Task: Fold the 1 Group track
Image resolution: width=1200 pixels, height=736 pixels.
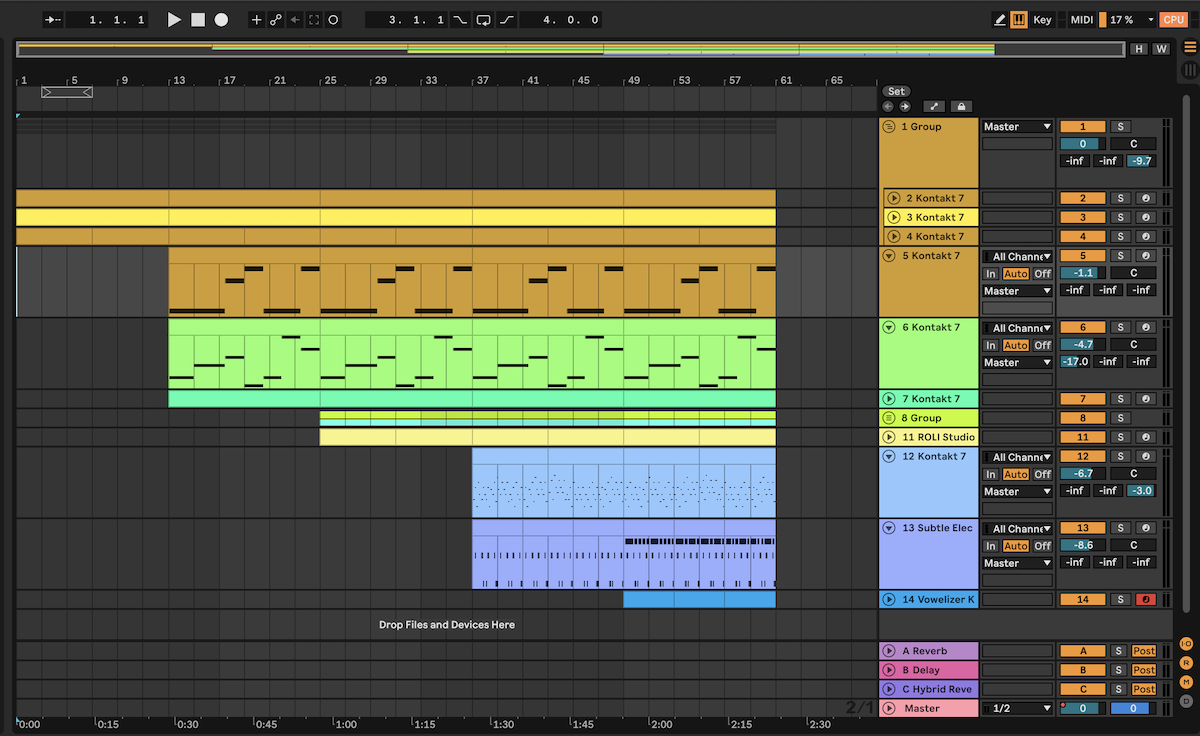Action: pyautogui.click(x=889, y=127)
